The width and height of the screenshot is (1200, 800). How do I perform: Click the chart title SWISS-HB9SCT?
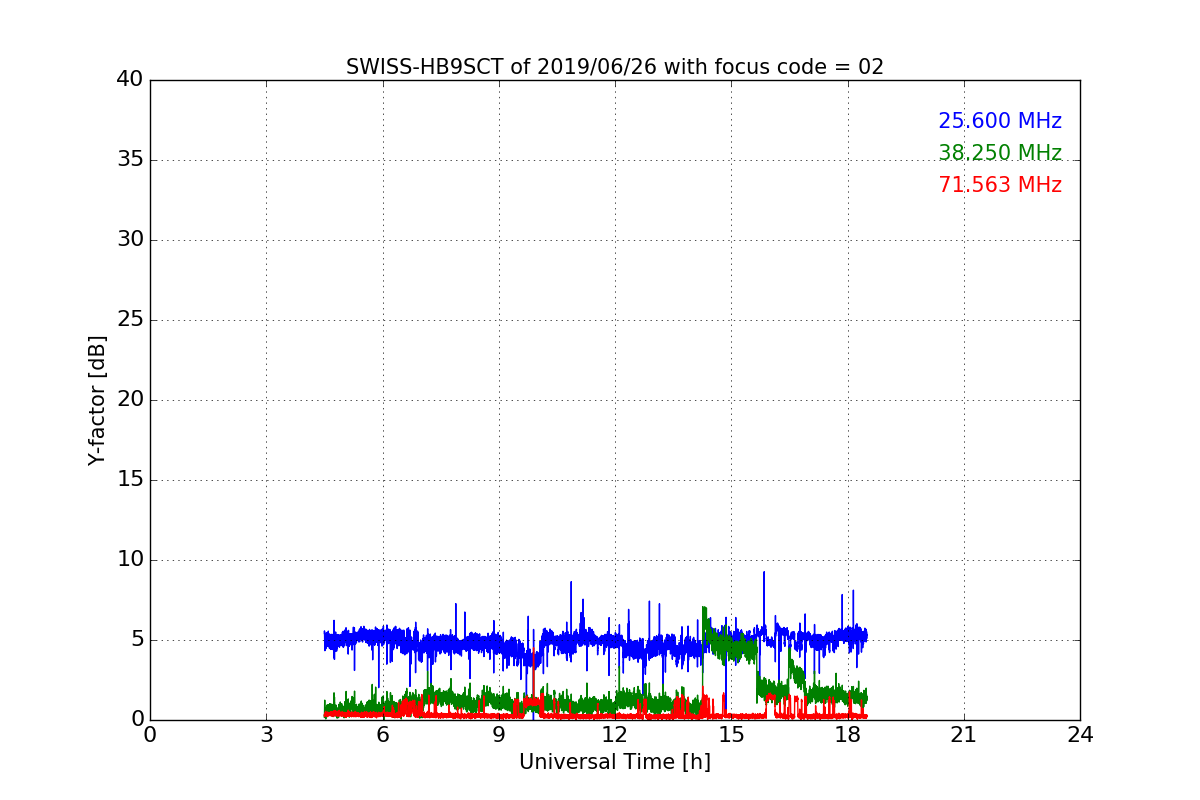(615, 67)
